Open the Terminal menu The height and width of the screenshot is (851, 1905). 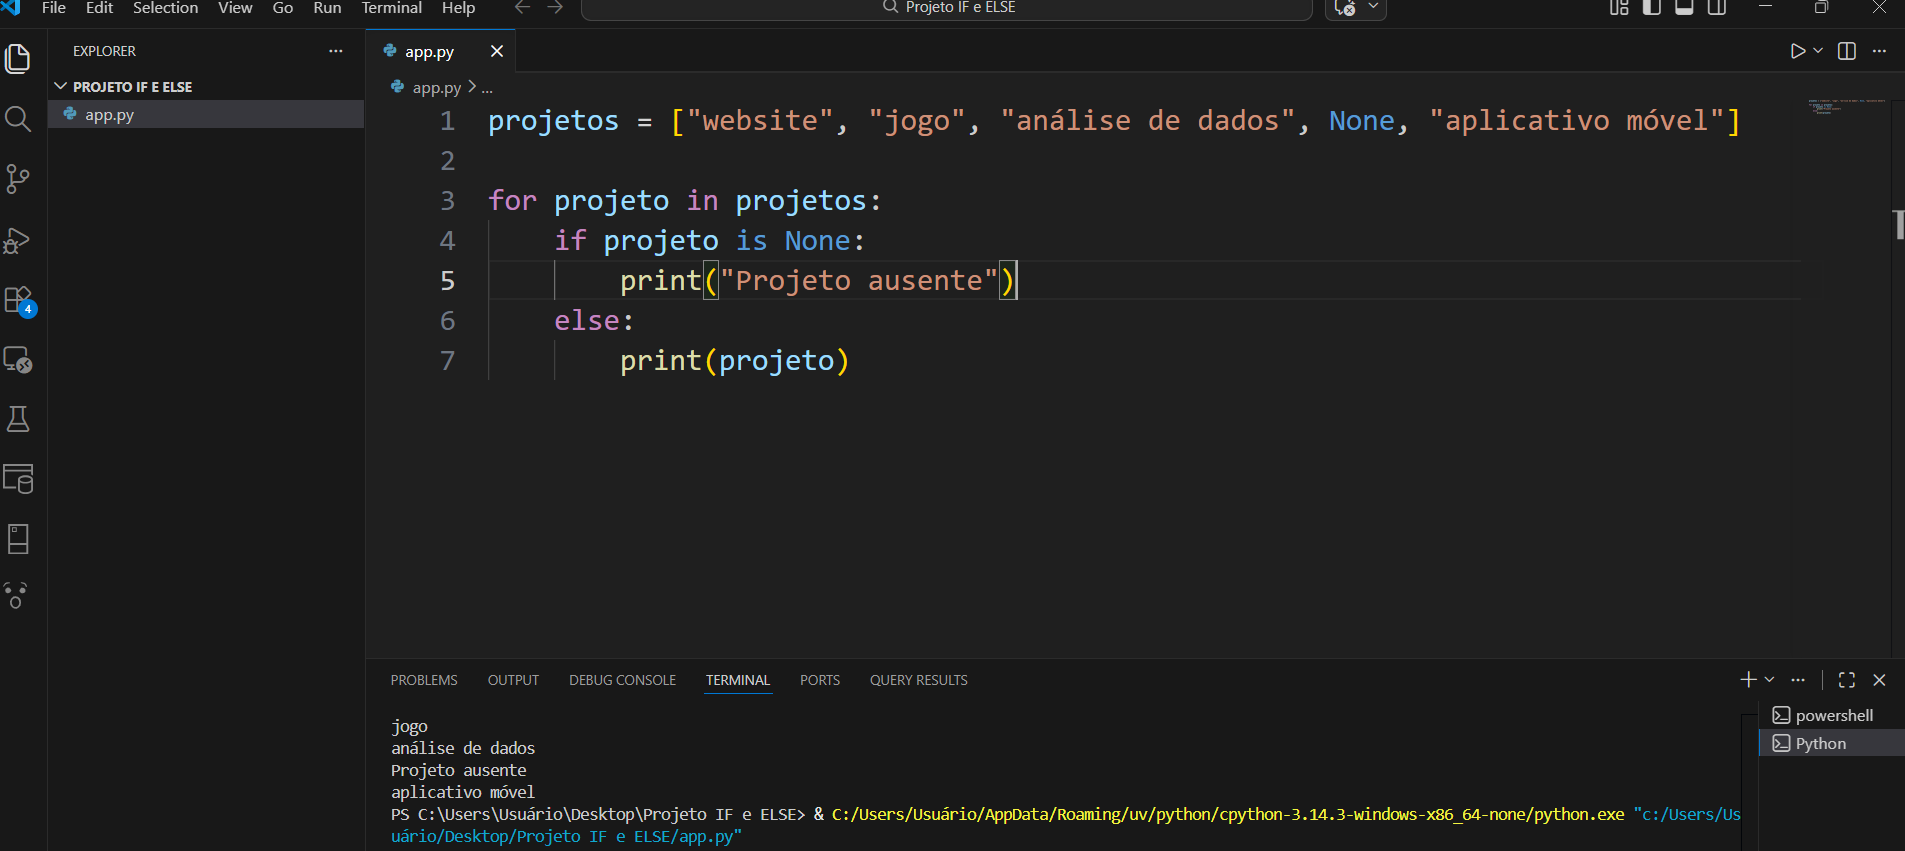391,8
